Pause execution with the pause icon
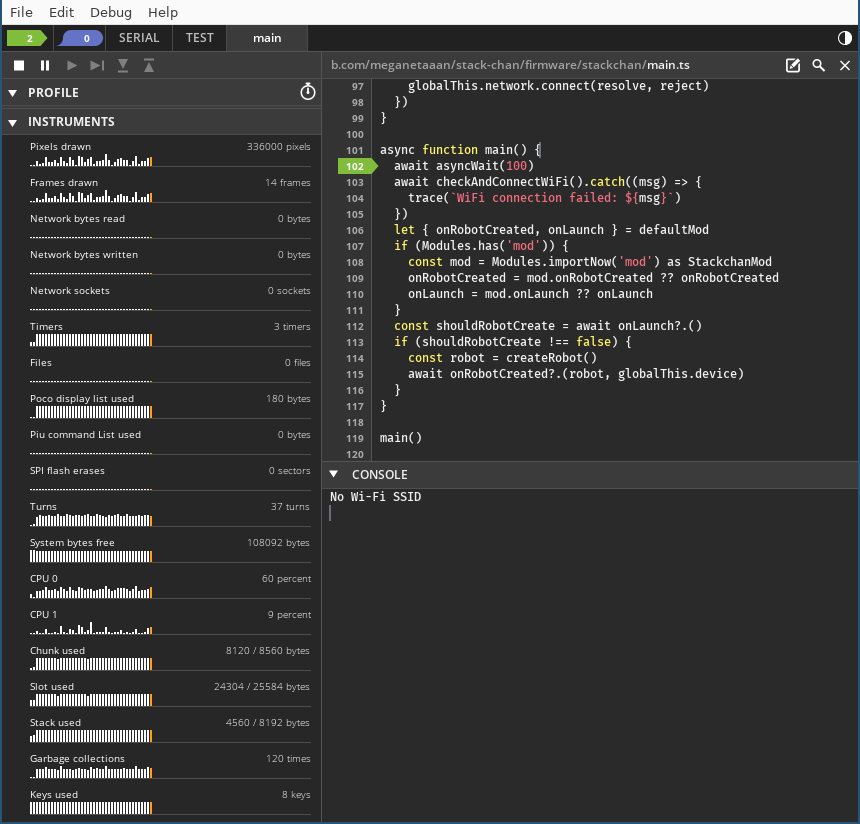 point(45,66)
